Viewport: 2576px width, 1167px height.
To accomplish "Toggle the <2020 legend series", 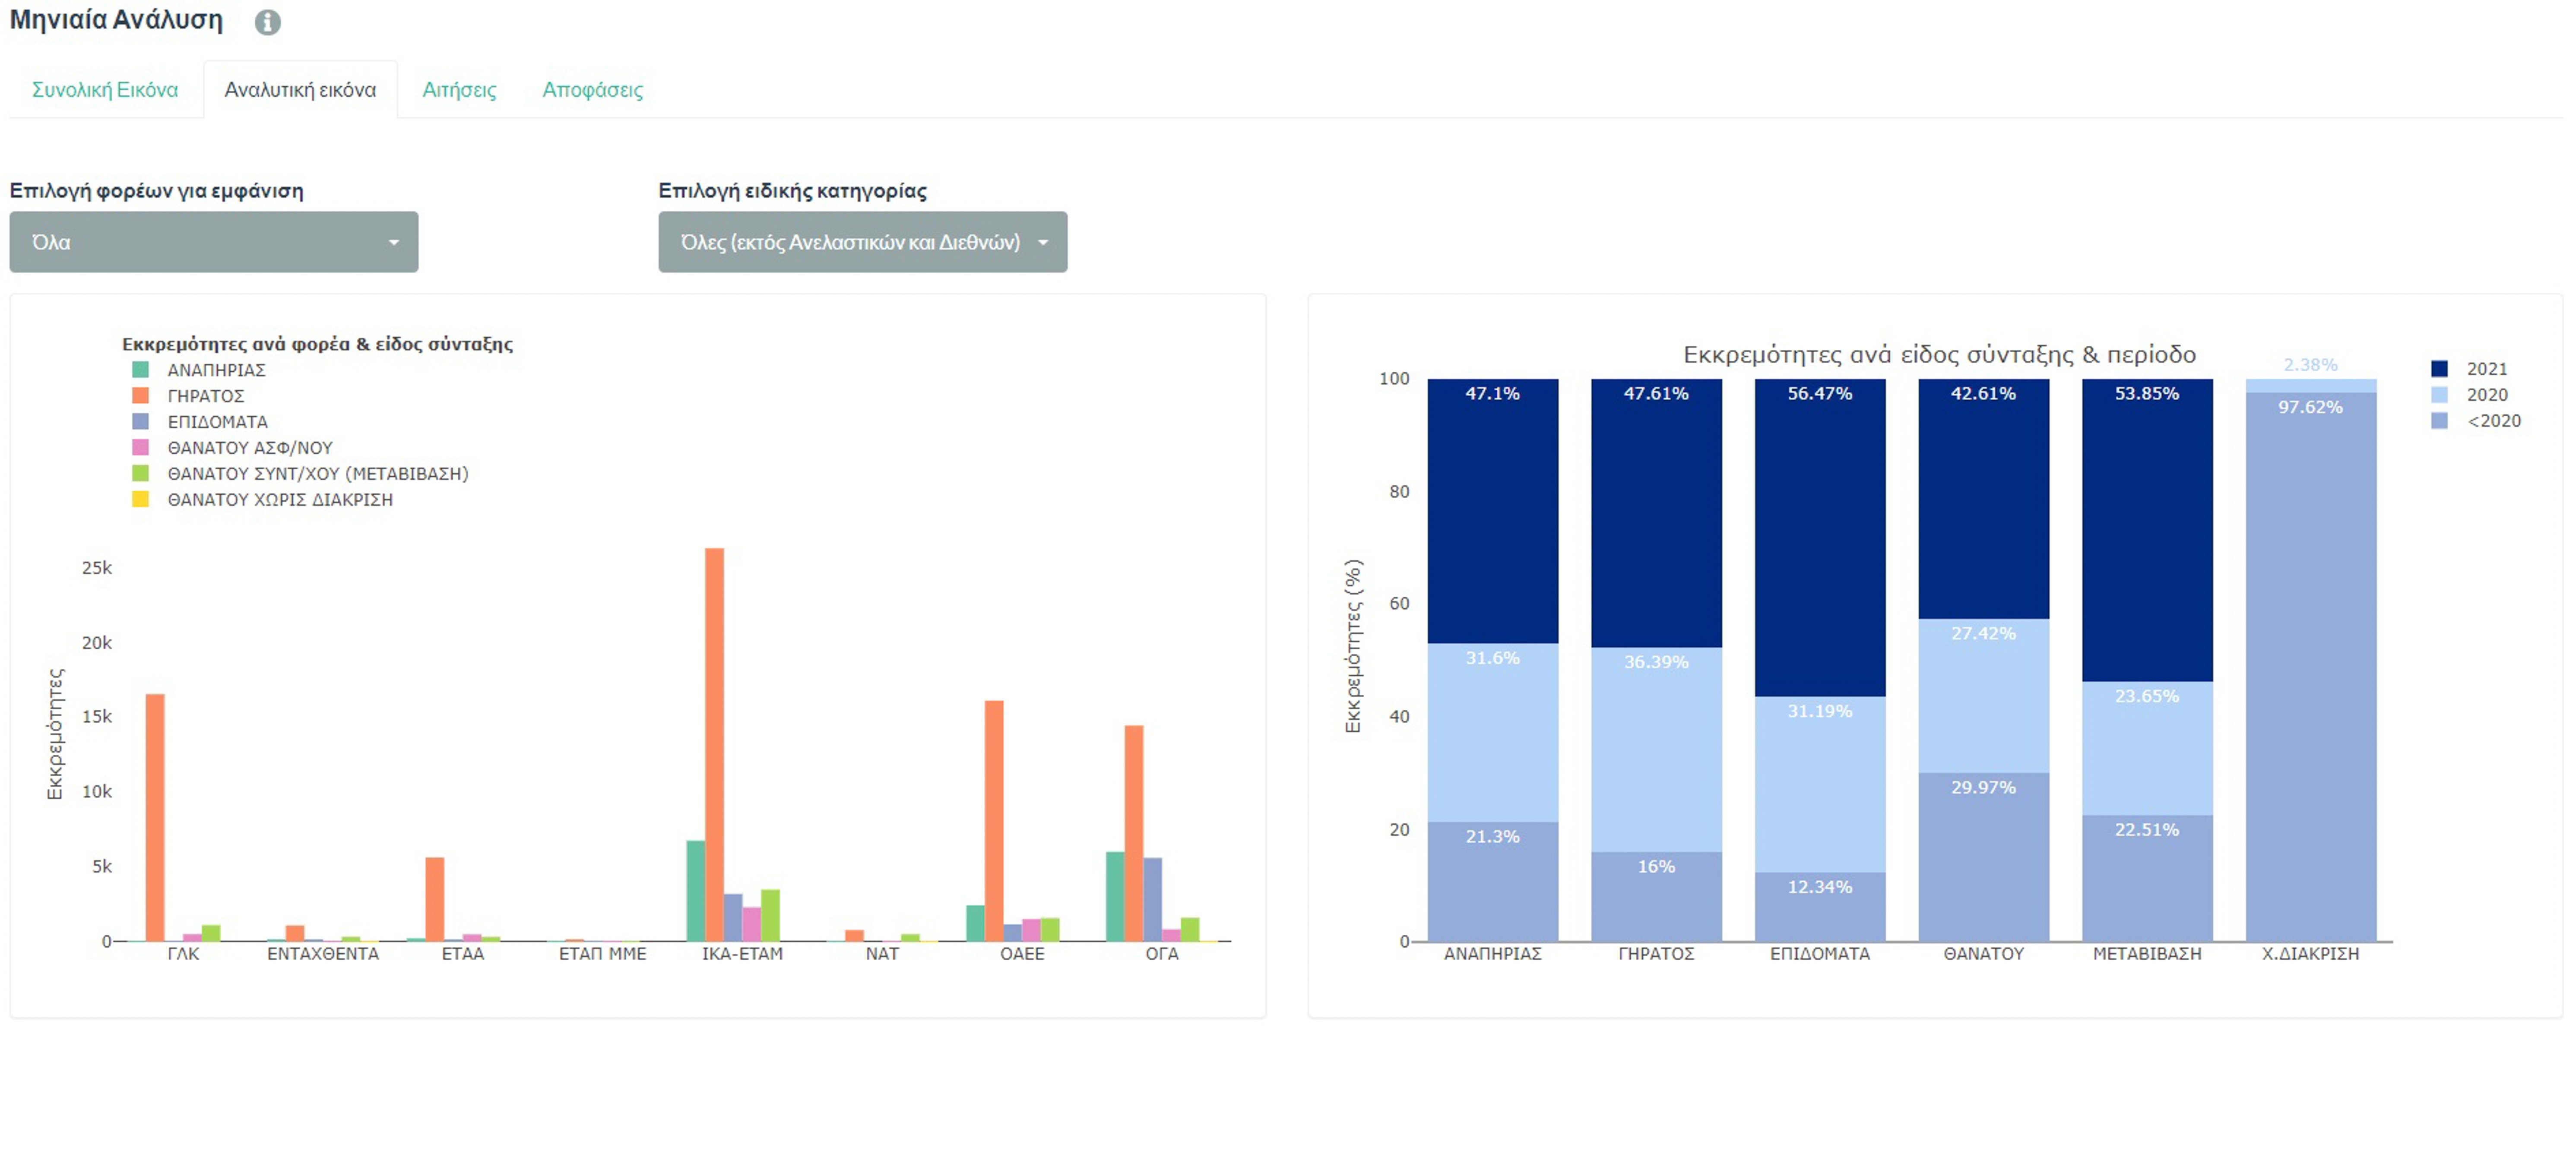I will (x=2476, y=421).
